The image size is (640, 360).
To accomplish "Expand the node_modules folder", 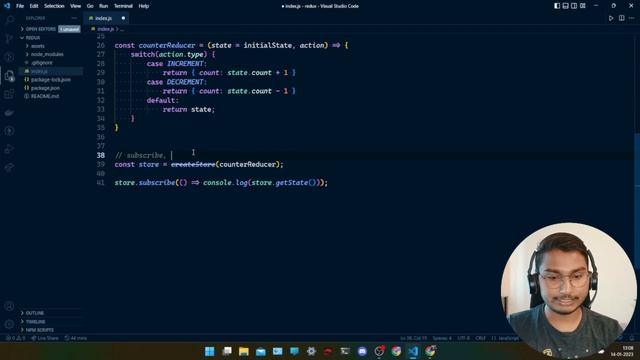I will 47,54.
